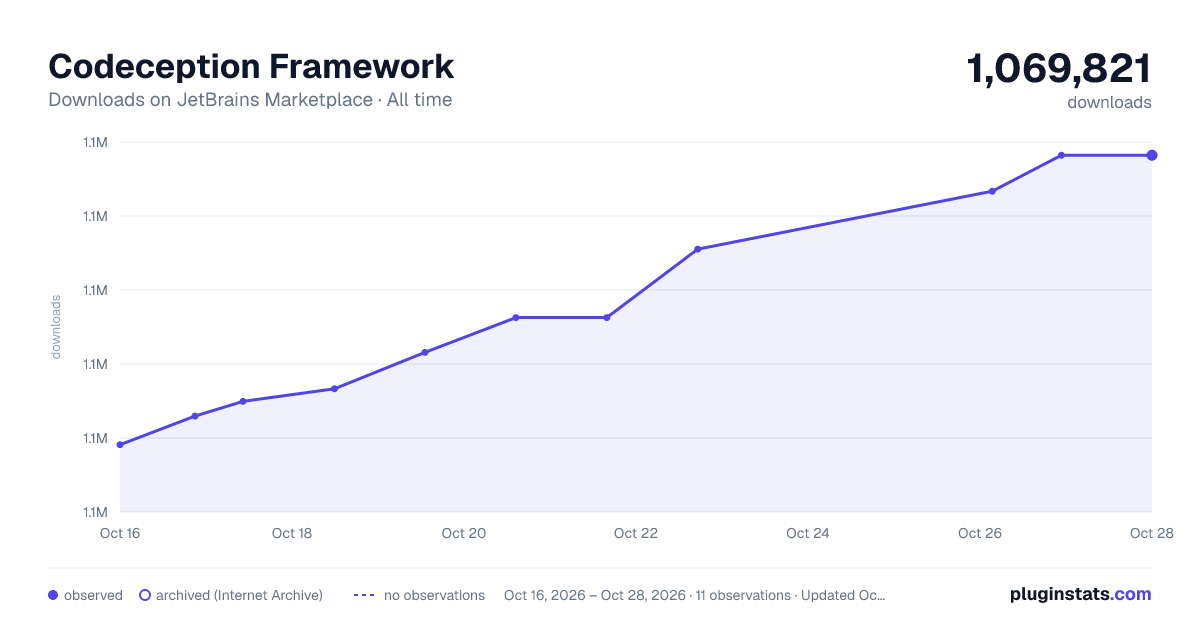1200x630 pixels.
Task: Click the data point after Oct 20
Action: (516, 318)
